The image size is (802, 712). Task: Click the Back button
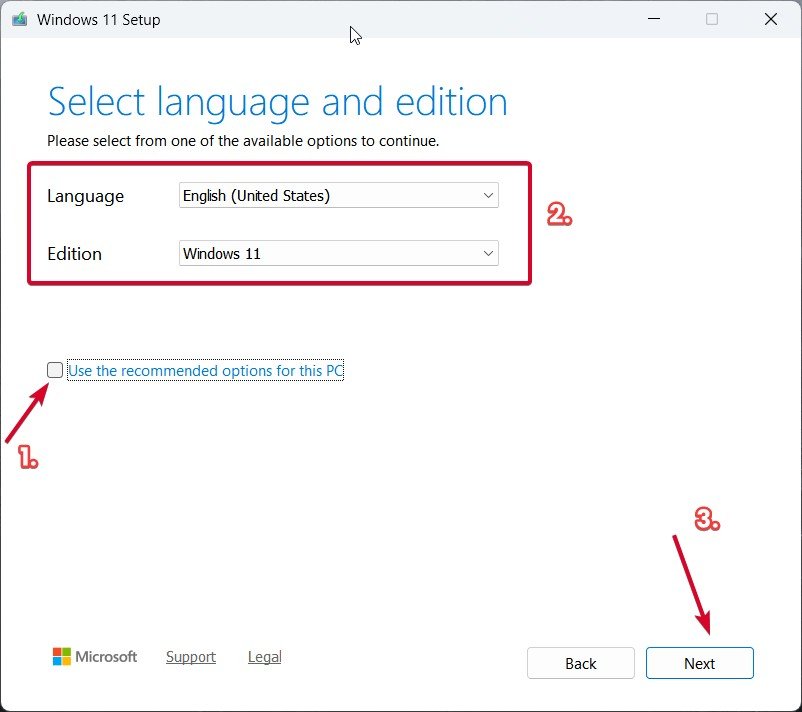[x=580, y=662]
